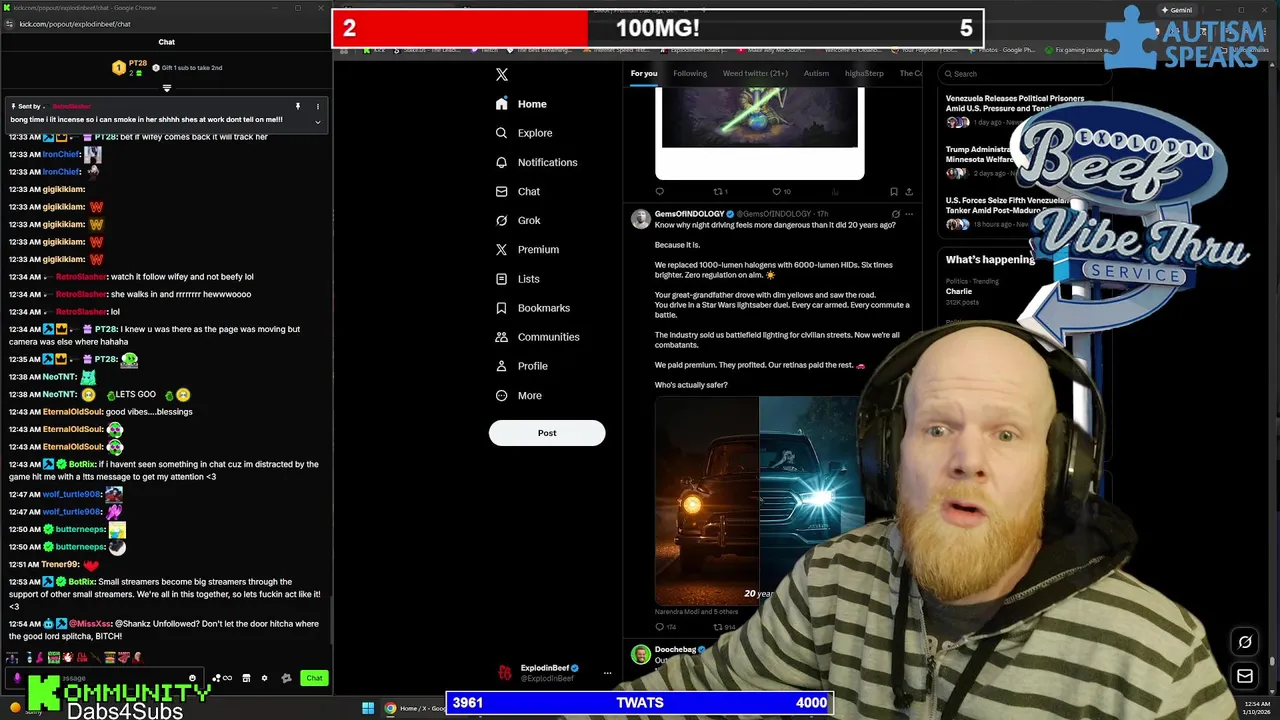This screenshot has width=1280, height=720.
Task: Open the floating messages envelope button
Action: (x=1245, y=676)
